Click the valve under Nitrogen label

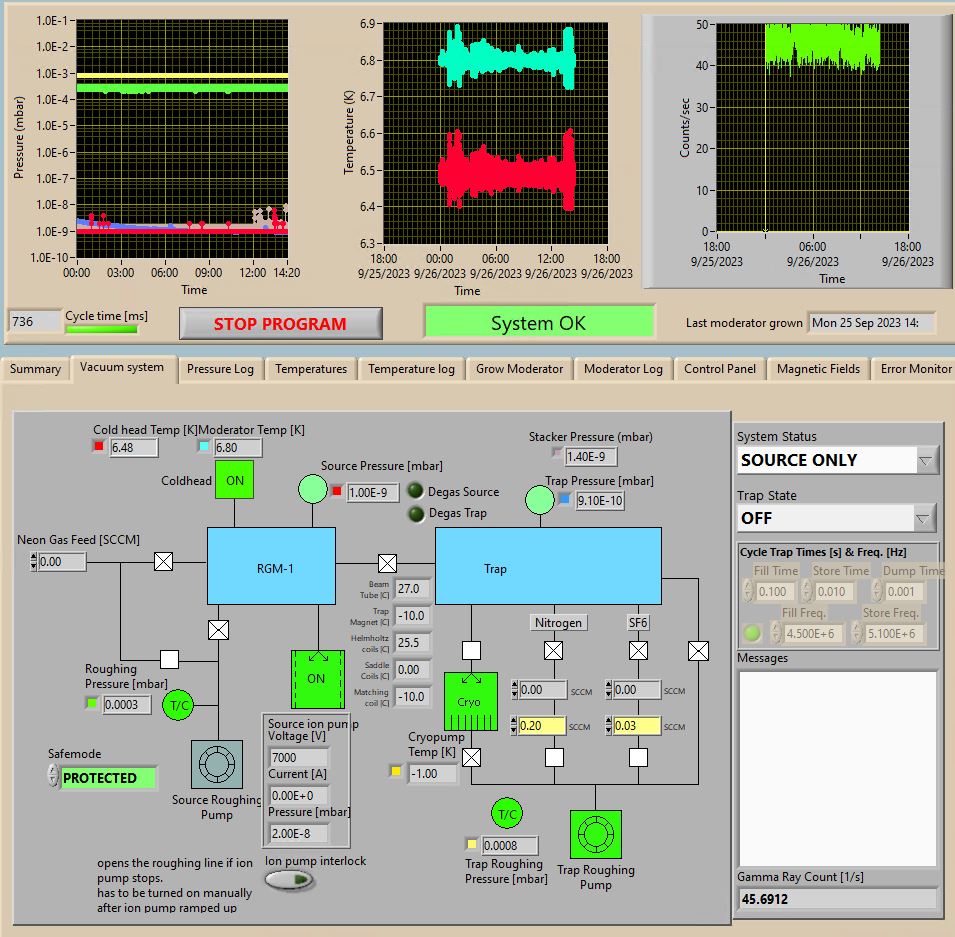tap(553, 651)
